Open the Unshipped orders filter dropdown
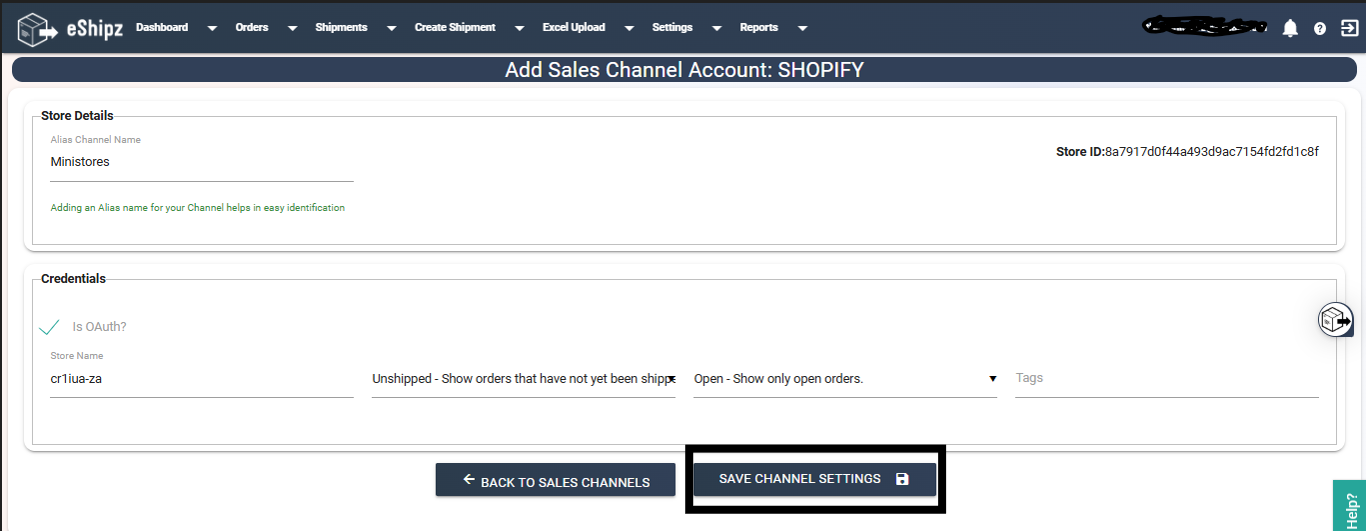 click(x=524, y=379)
